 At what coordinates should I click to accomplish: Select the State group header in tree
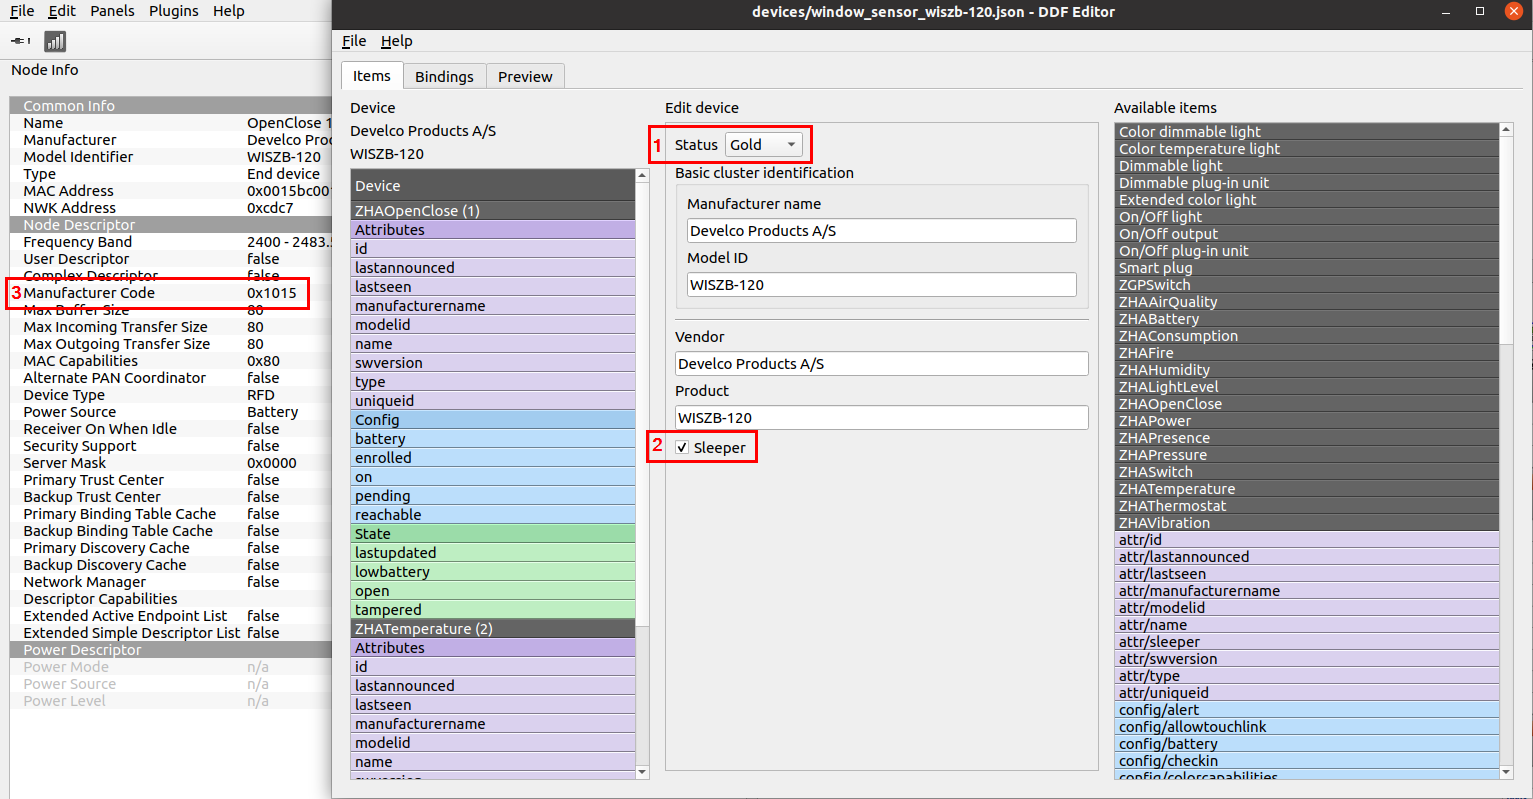pyautogui.click(x=493, y=534)
